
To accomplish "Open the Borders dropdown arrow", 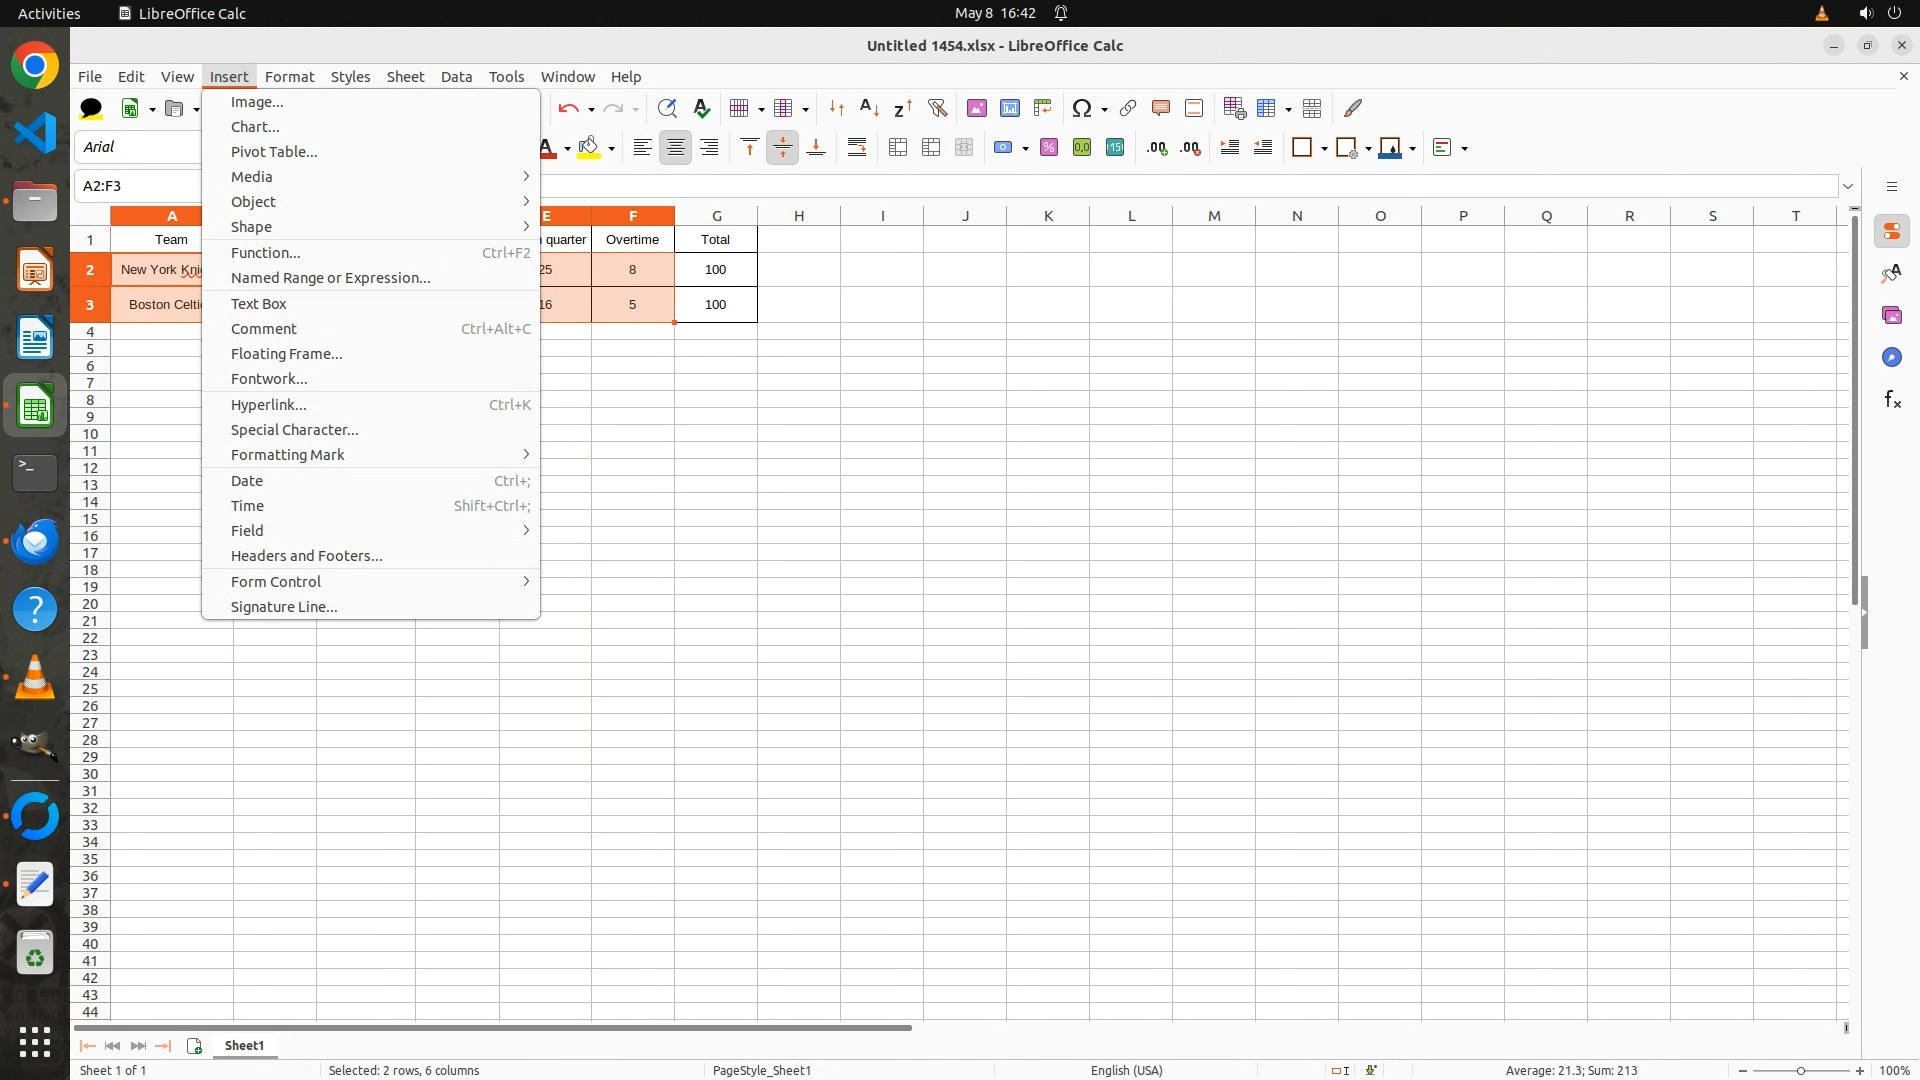I will 1324,148.
